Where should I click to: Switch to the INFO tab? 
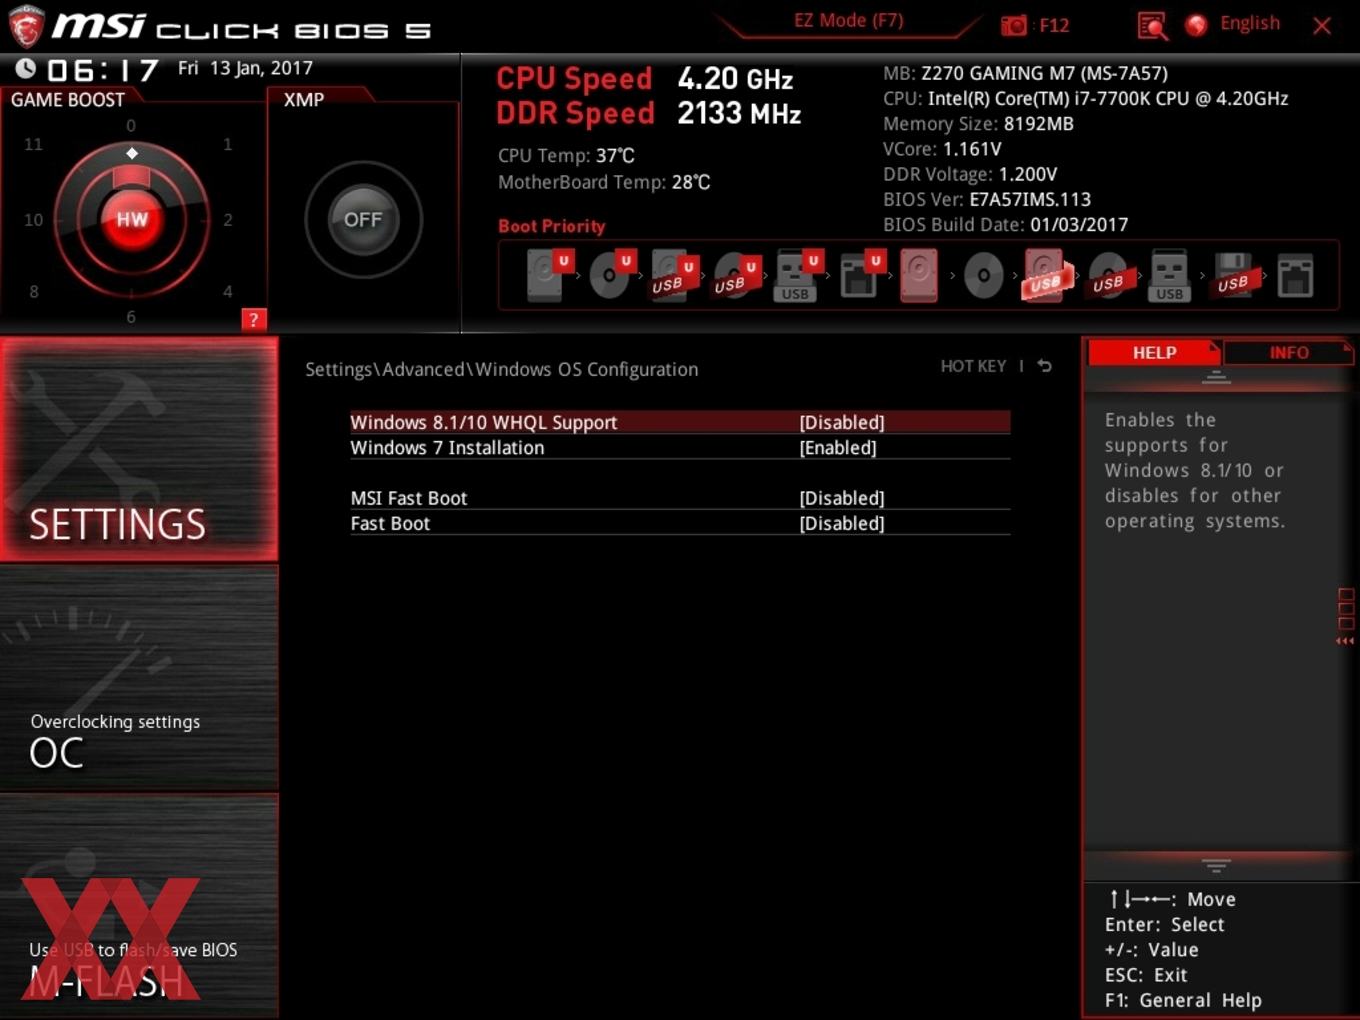pyautogui.click(x=1289, y=353)
